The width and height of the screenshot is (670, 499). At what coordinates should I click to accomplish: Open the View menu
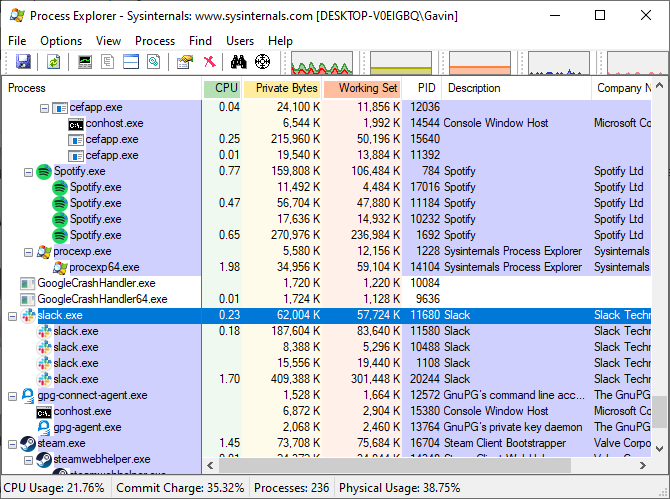108,41
